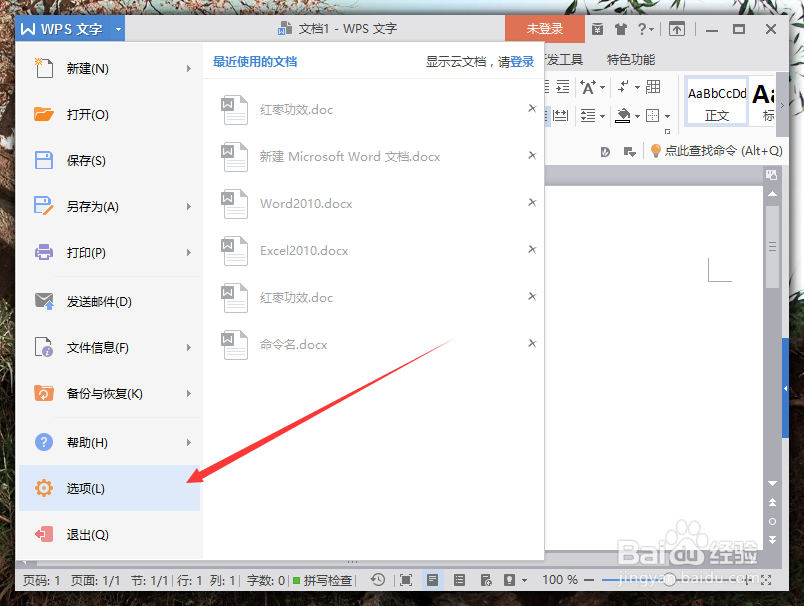
Task: Click the document icon next to Word2010.docx
Action: [x=234, y=204]
